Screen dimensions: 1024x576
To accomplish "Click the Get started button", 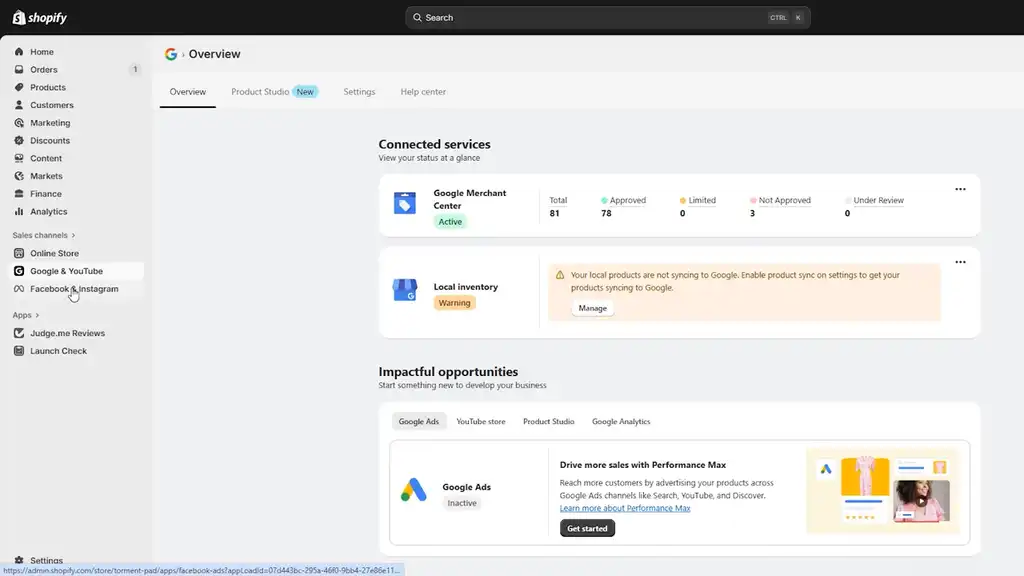I will tap(587, 529).
